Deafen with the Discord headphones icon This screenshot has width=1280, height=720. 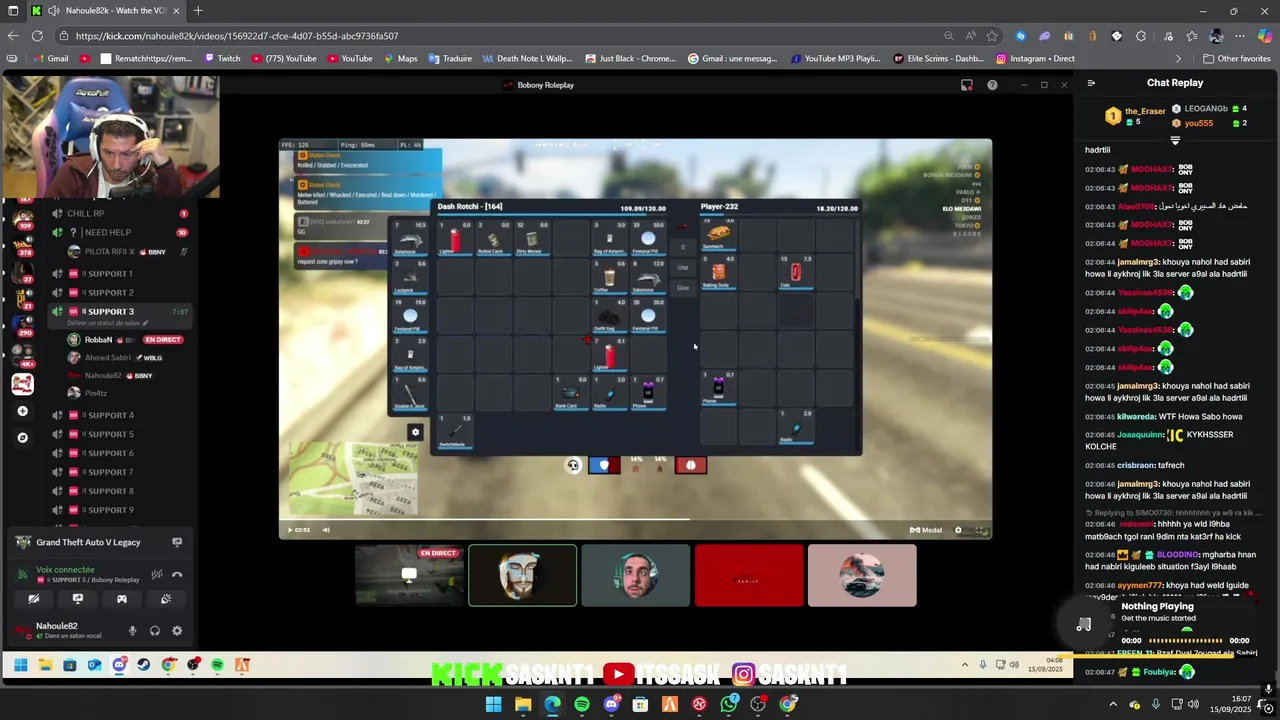(155, 631)
